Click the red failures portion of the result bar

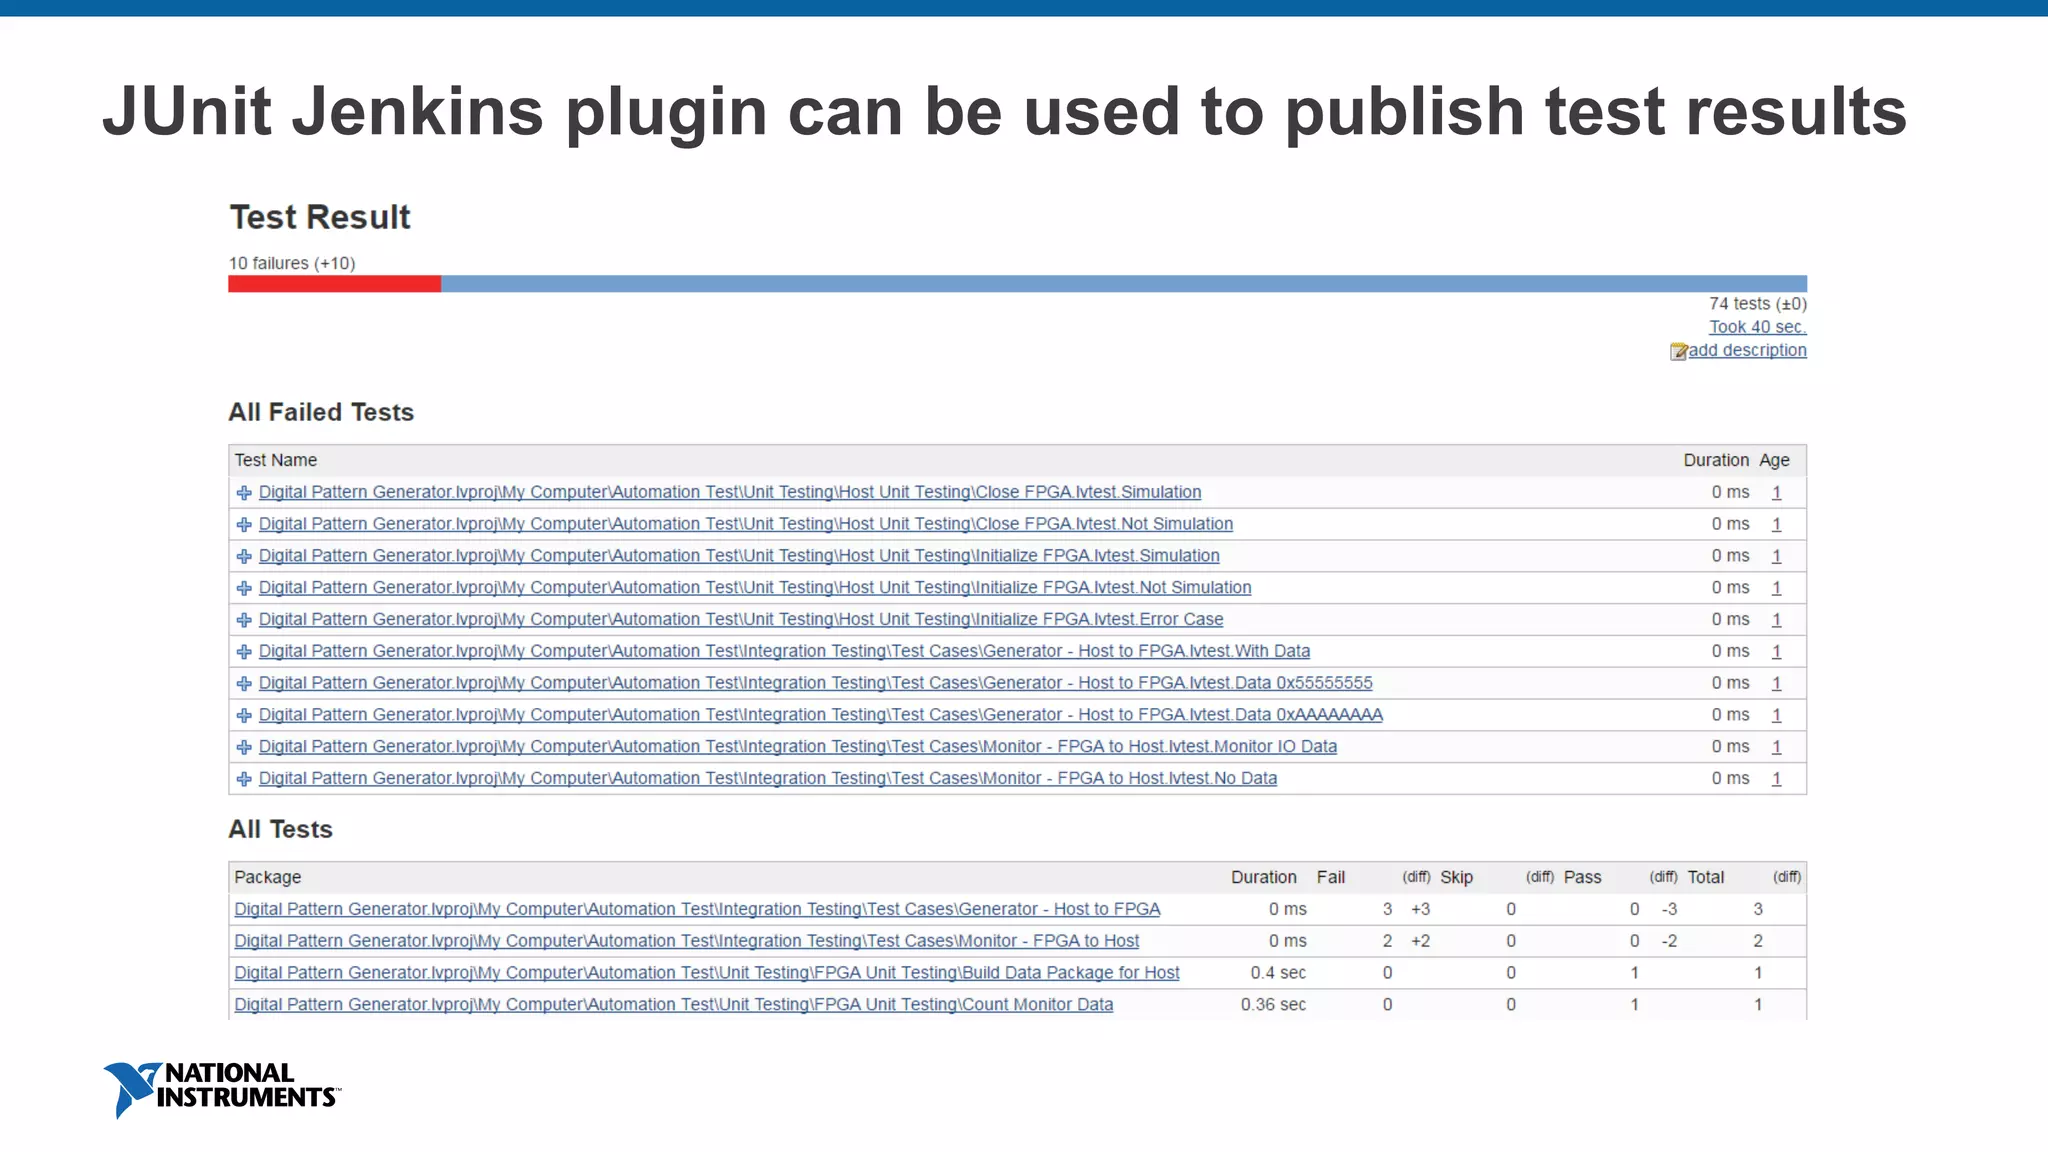tap(334, 284)
